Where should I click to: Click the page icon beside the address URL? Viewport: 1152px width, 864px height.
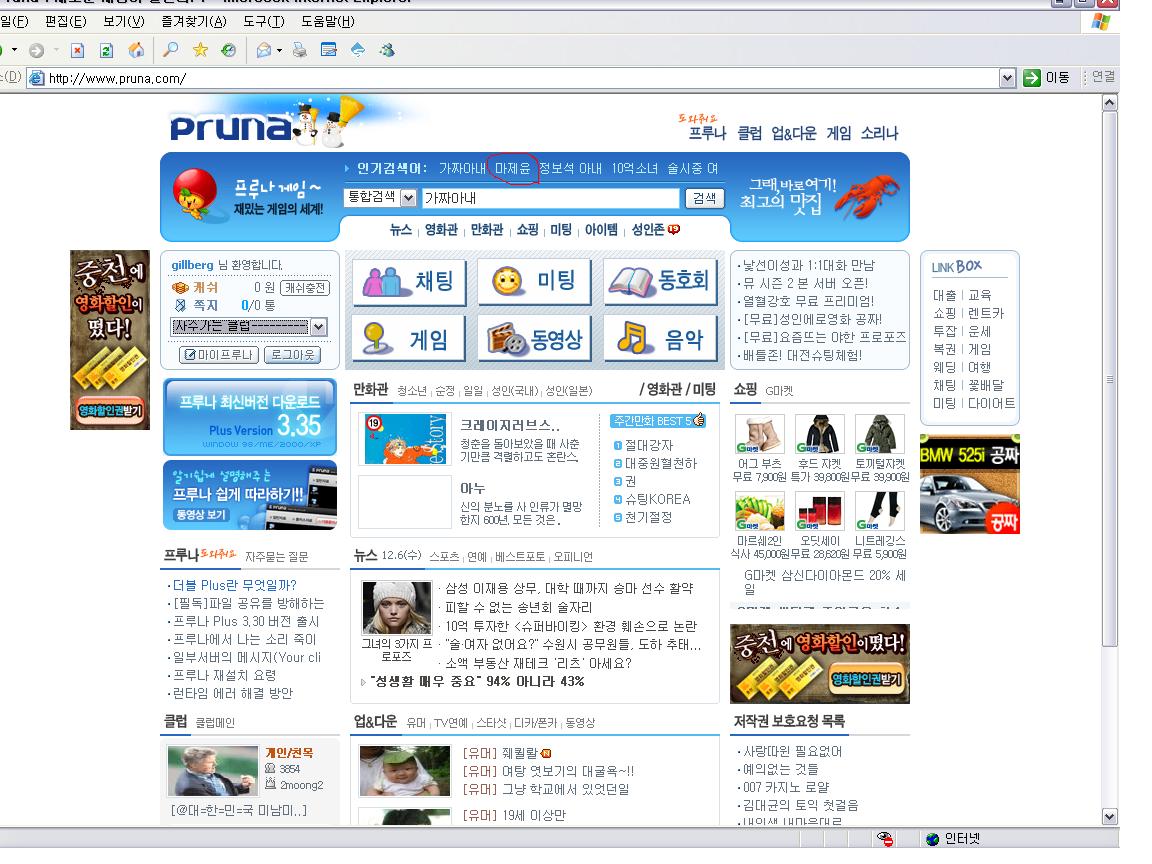point(37,78)
